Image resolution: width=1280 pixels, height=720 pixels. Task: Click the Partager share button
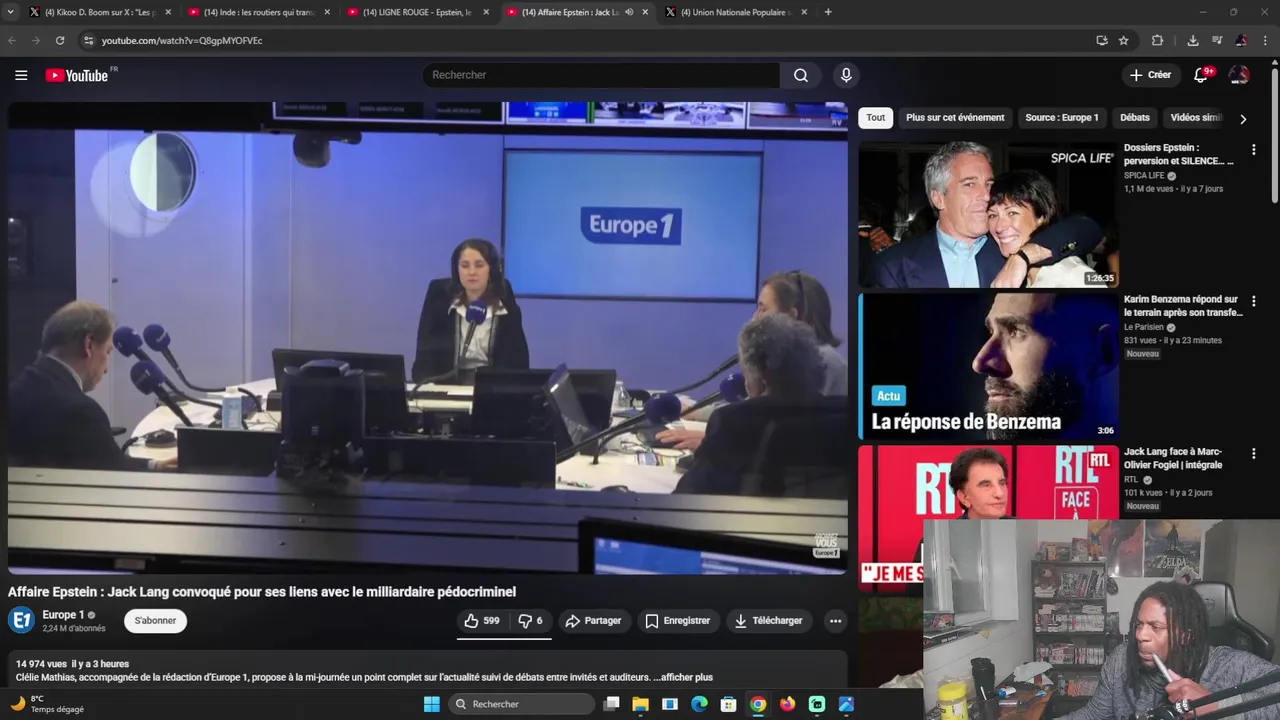[x=594, y=621]
